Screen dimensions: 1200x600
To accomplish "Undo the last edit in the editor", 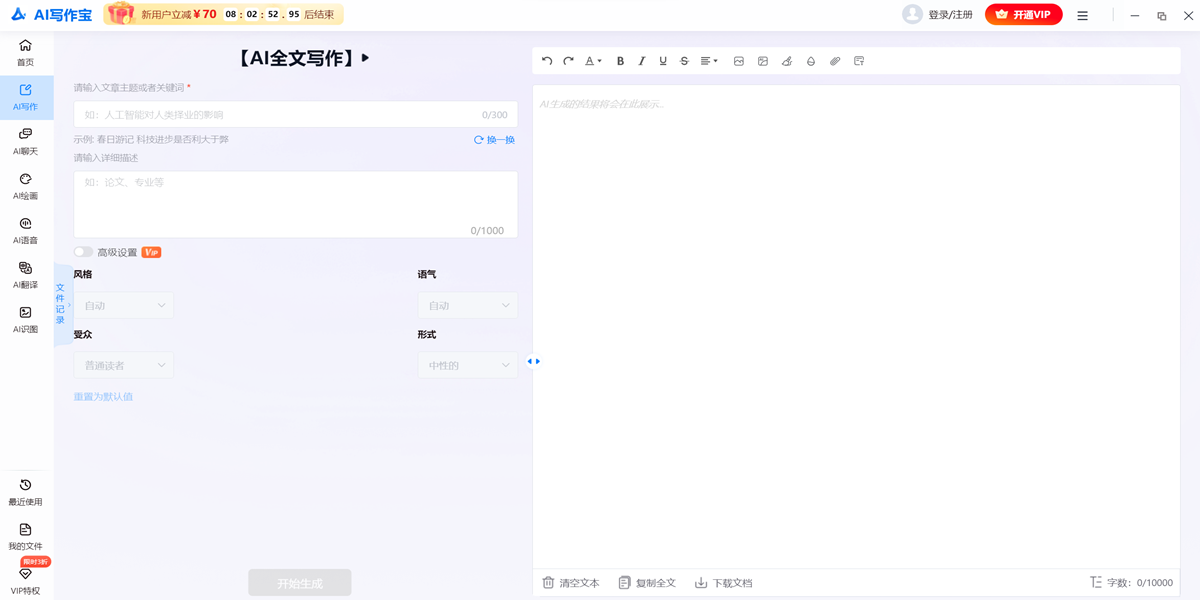I will click(546, 61).
